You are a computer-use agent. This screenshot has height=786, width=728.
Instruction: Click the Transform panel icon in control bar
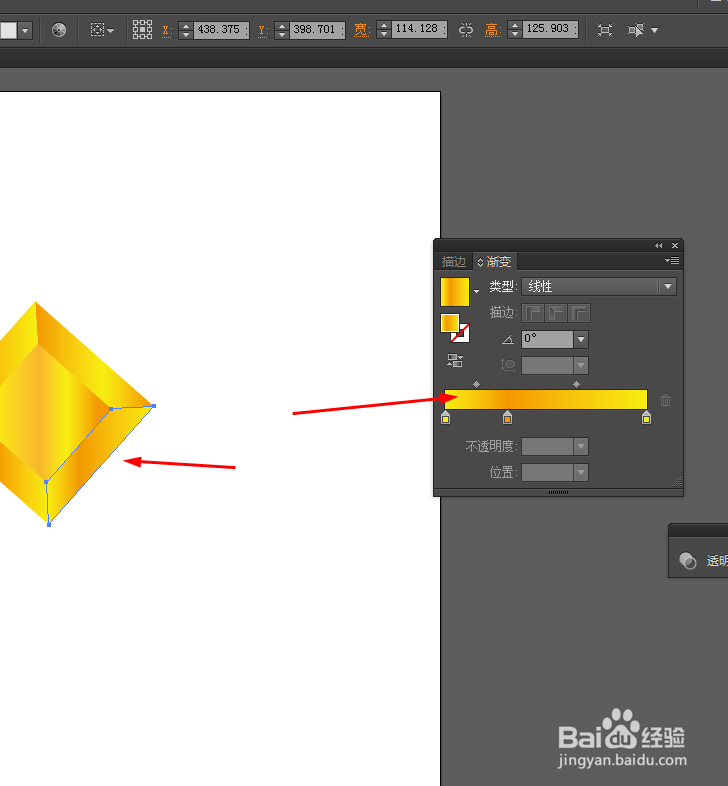click(x=605, y=30)
